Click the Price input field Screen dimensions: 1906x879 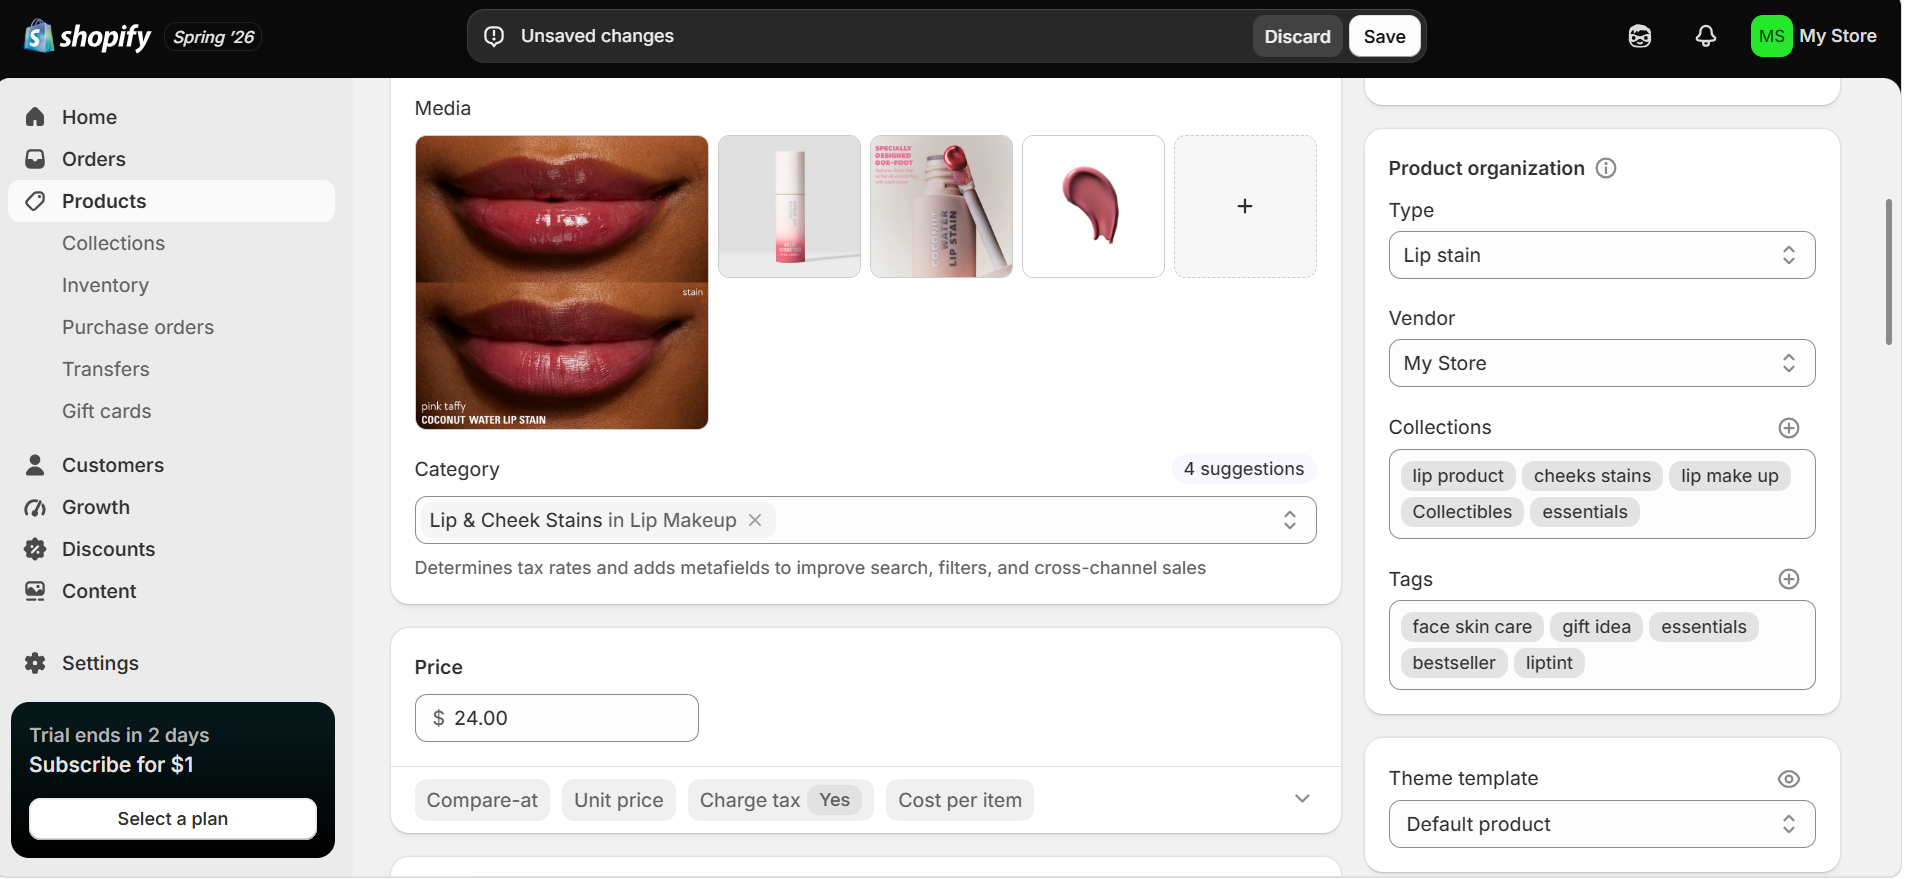[557, 718]
